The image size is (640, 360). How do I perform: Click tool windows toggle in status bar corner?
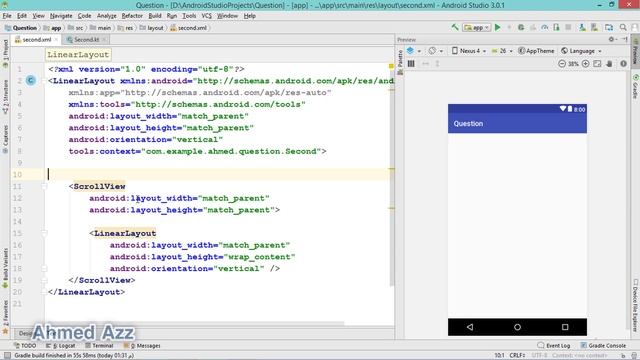click(x=7, y=356)
